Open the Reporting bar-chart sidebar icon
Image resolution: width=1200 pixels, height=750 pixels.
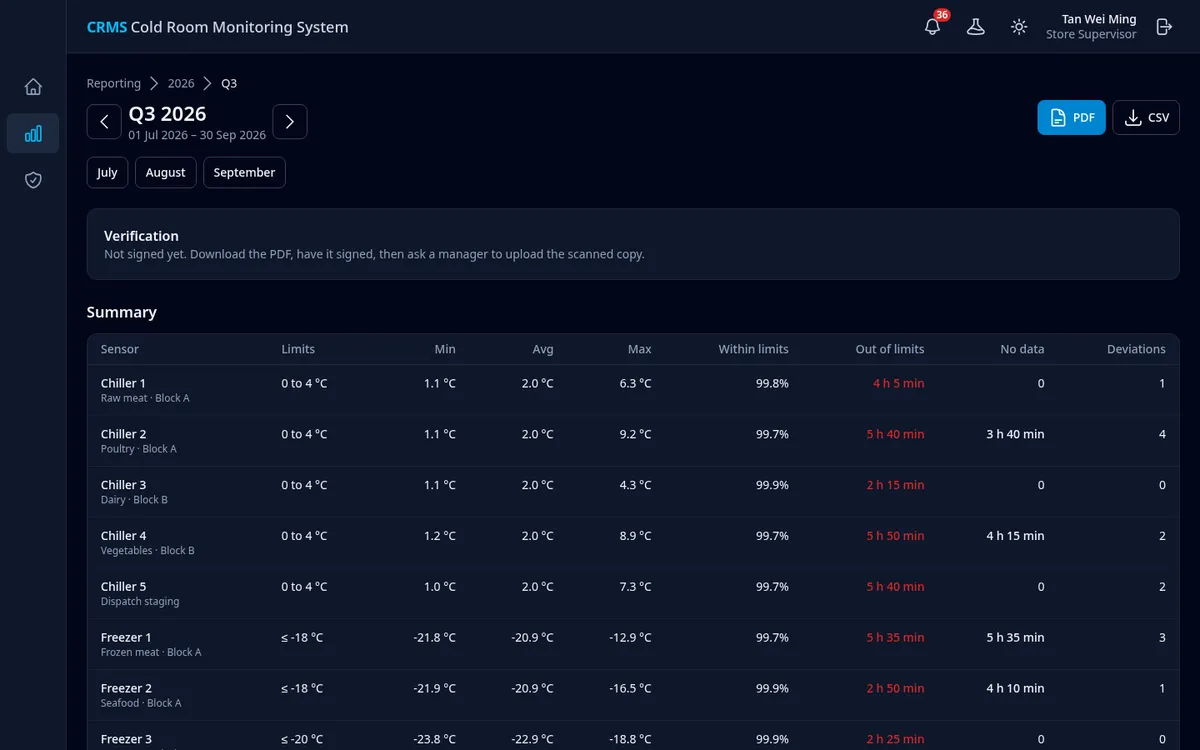click(33, 133)
